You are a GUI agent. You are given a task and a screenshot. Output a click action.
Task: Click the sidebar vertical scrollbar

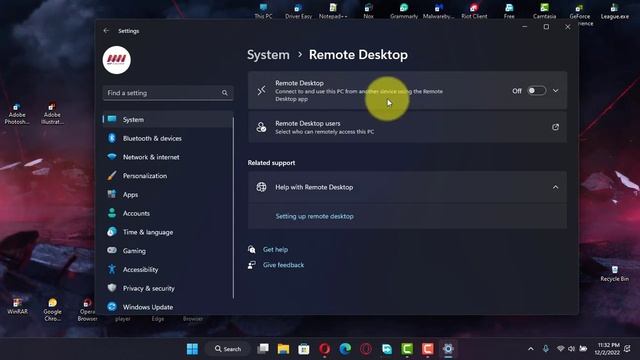click(x=233, y=208)
